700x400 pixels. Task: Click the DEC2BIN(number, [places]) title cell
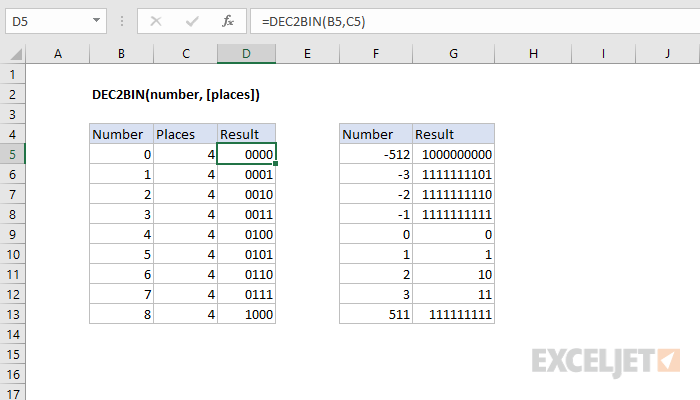[175, 94]
